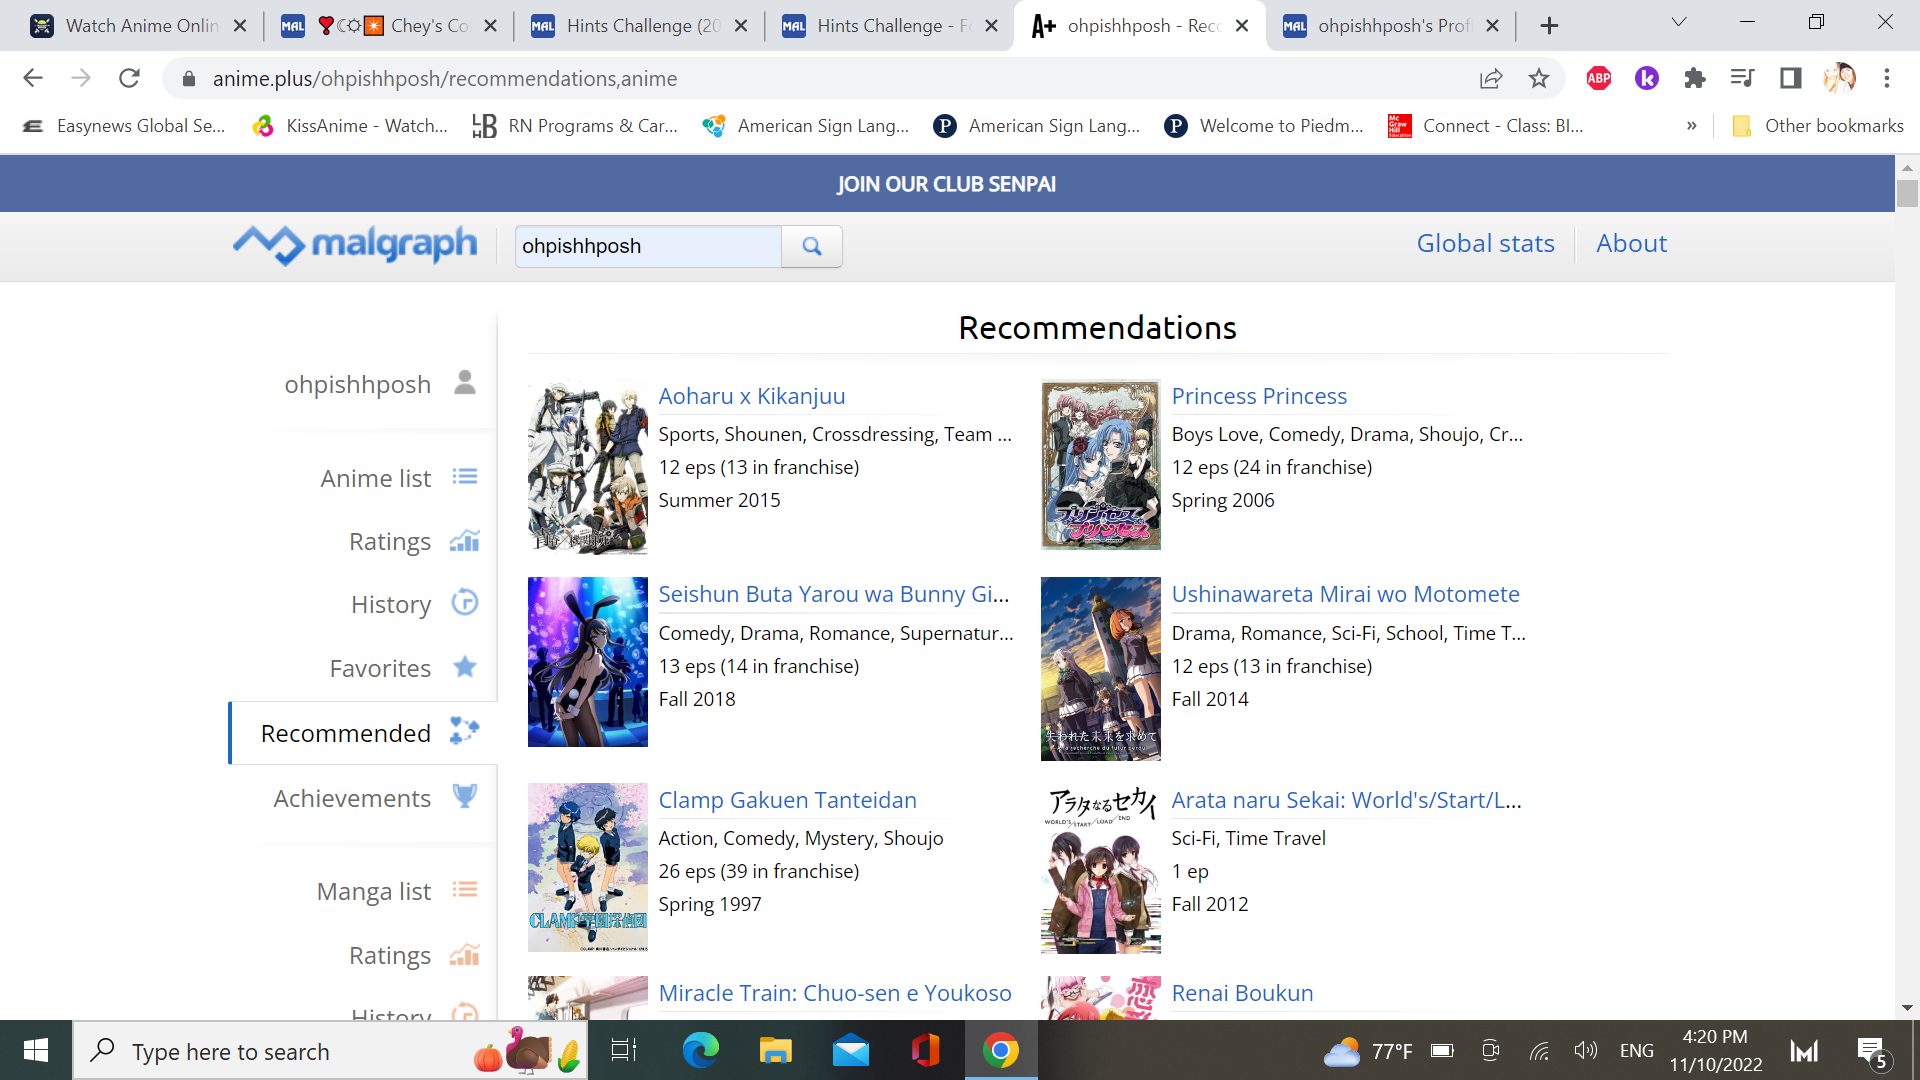Image resolution: width=1920 pixels, height=1080 pixels.
Task: Open History via its clock icon
Action: (x=465, y=603)
